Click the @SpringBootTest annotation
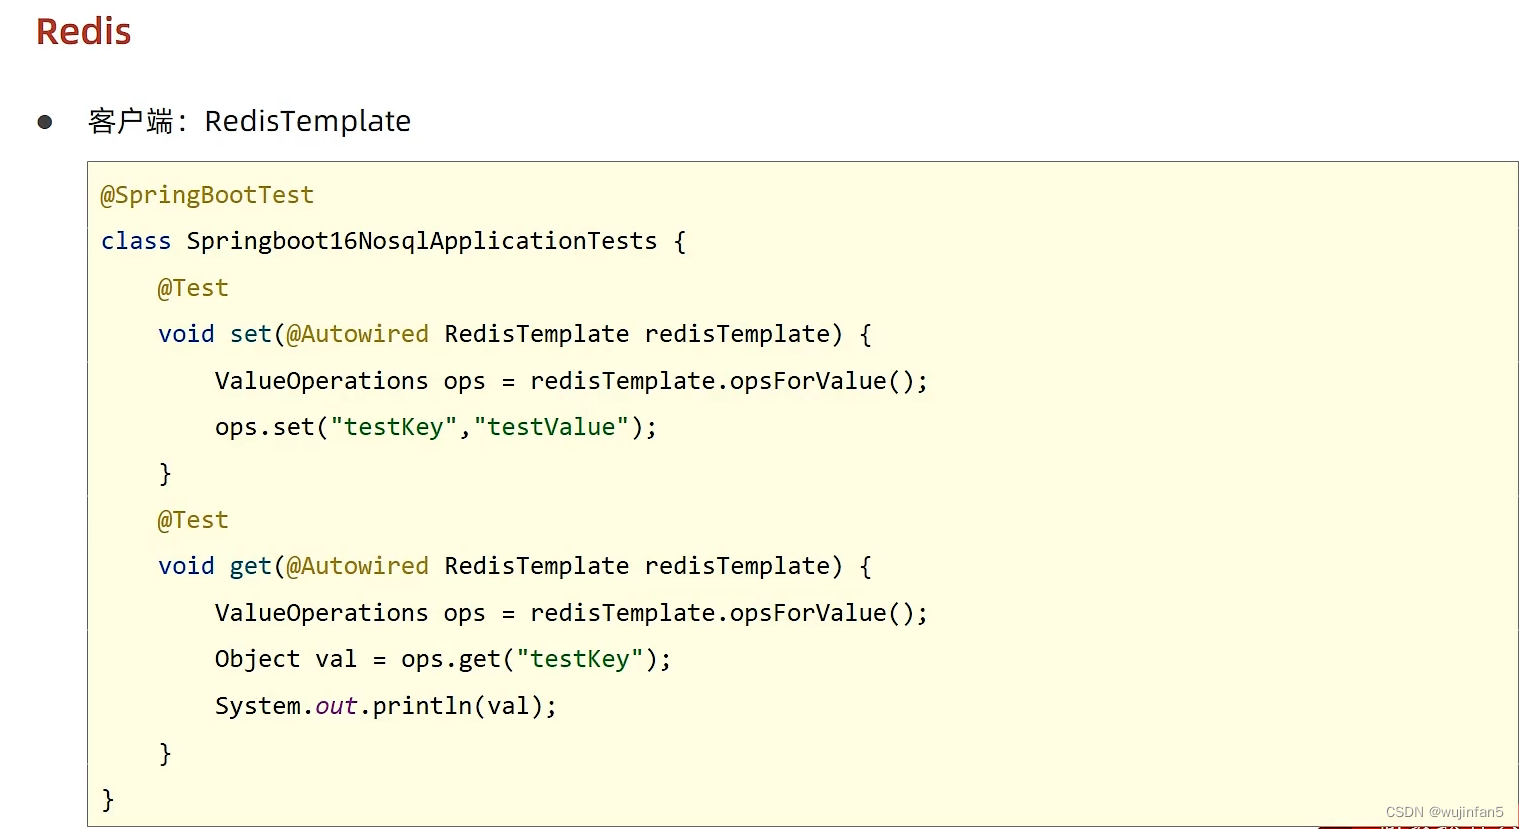1519x829 pixels. tap(206, 194)
